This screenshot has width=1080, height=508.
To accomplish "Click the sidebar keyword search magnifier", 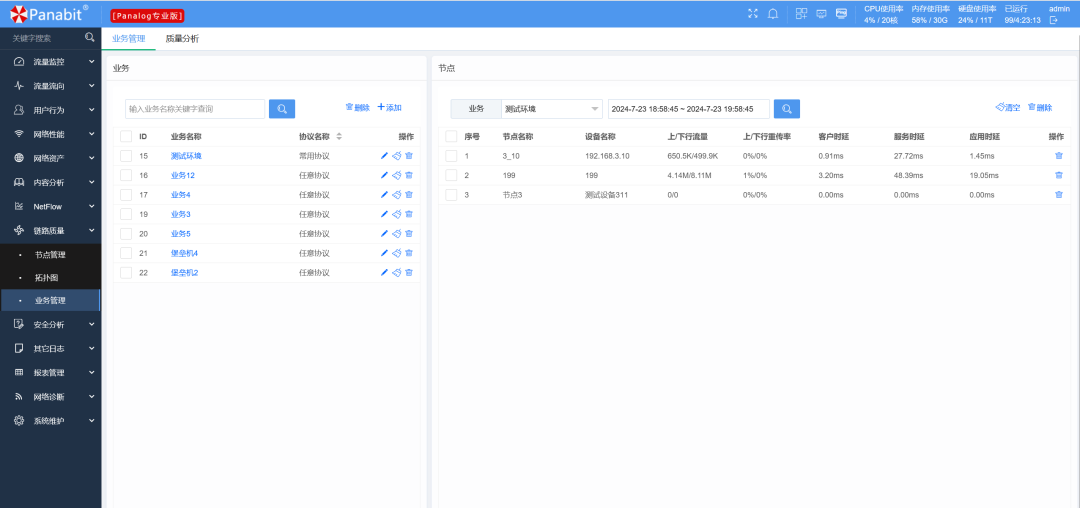I will click(90, 37).
